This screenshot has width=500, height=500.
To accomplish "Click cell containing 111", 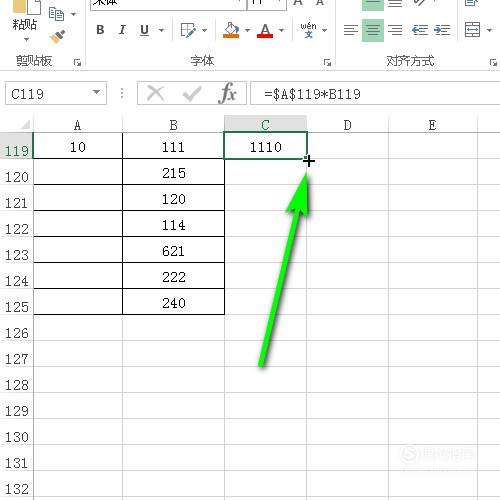I will tap(173, 146).
